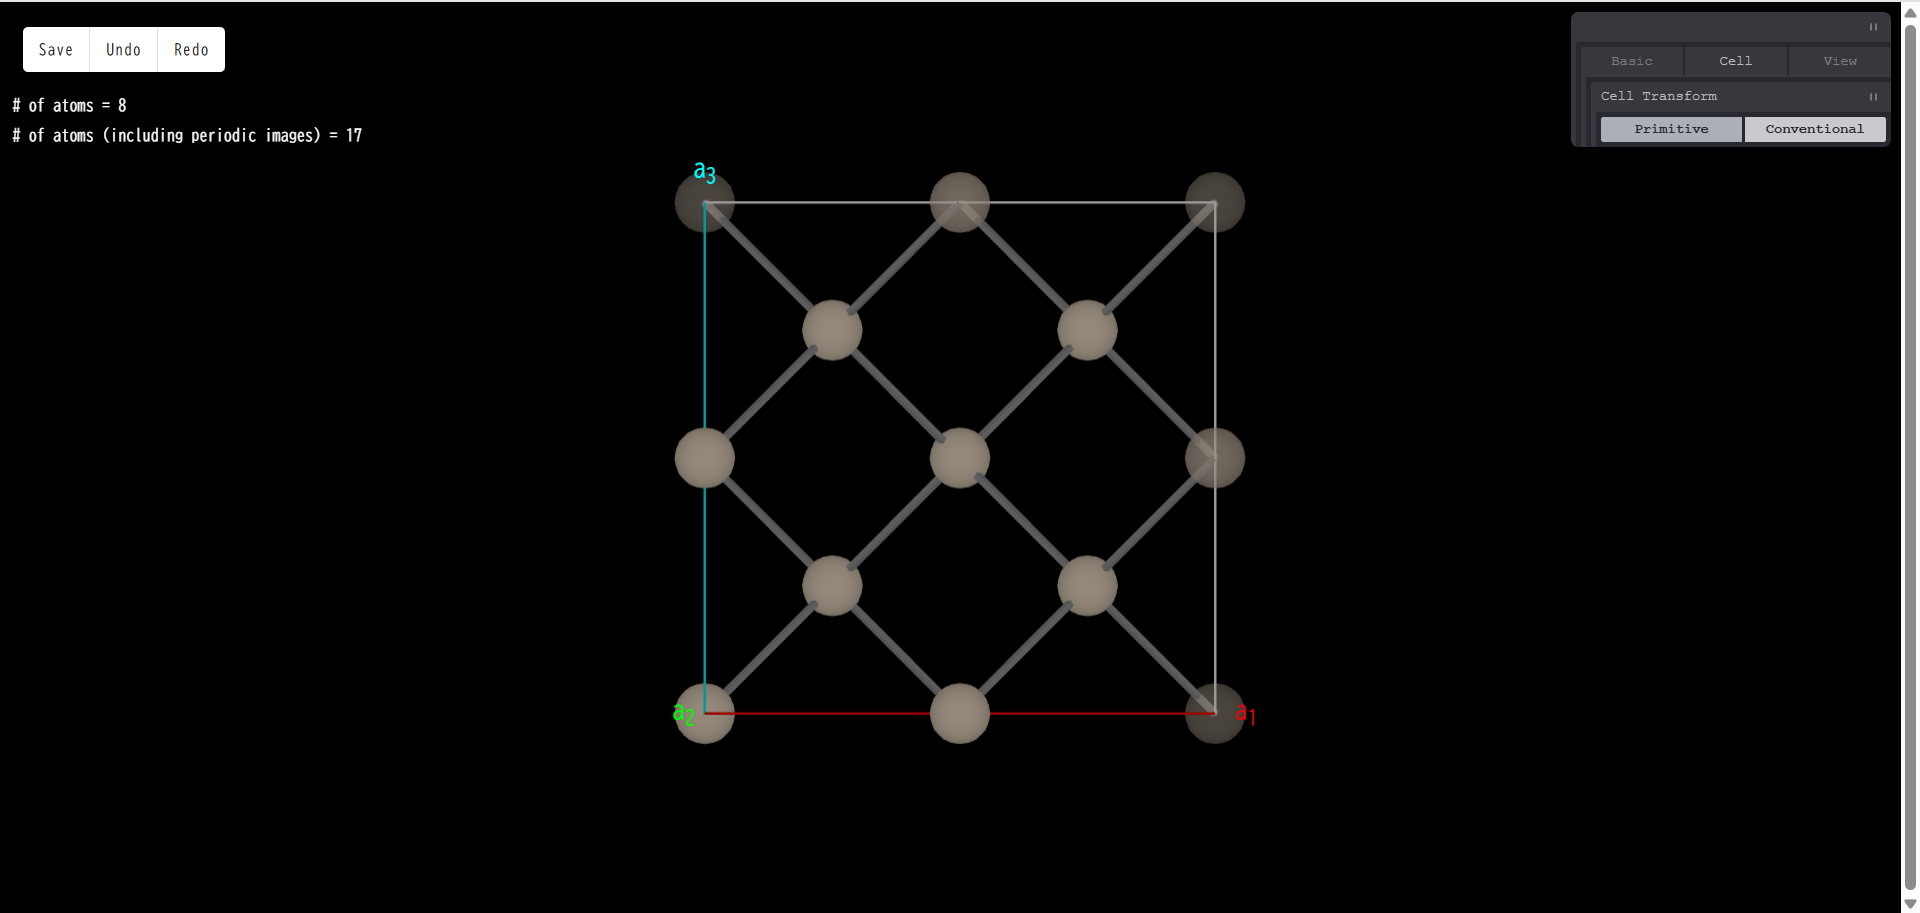
Task: Undo the last action
Action: pyautogui.click(x=123, y=50)
